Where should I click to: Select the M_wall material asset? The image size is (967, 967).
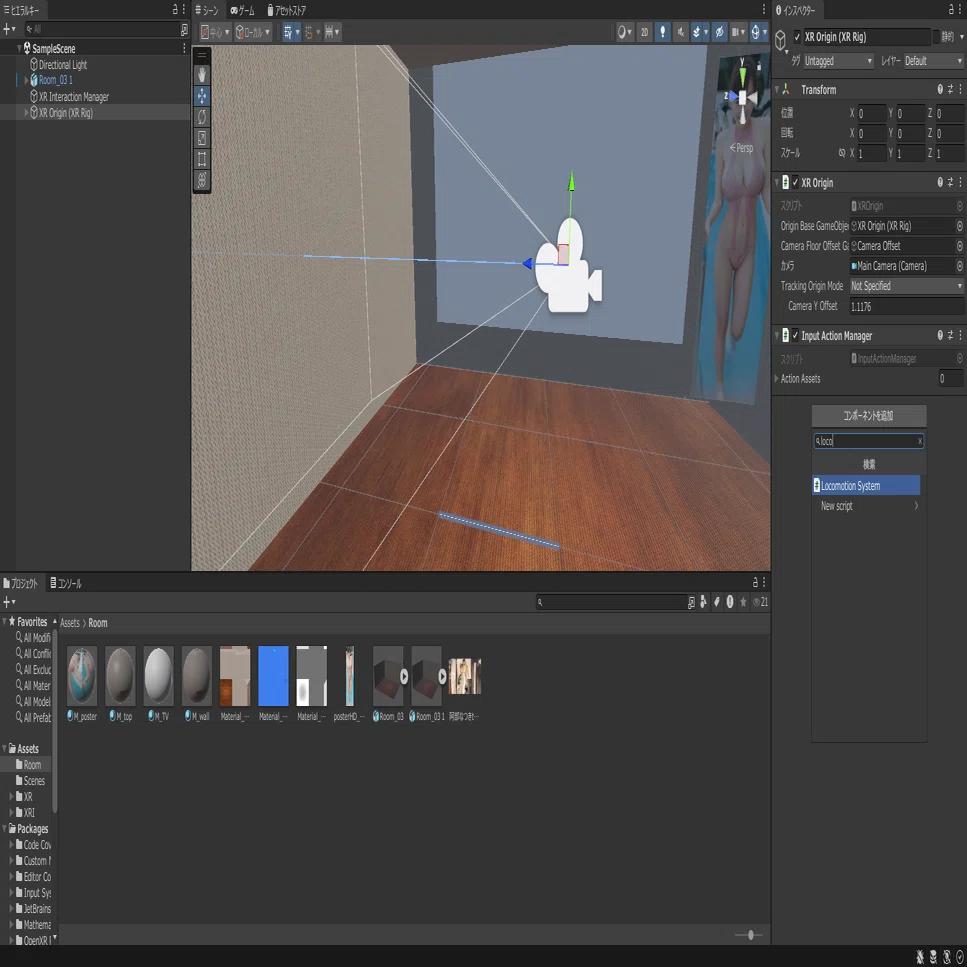pos(197,682)
